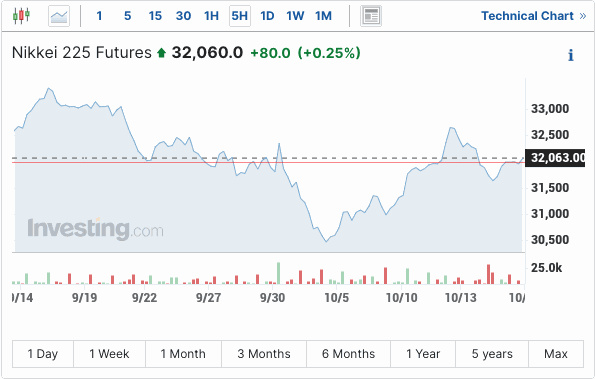Screen dimensions: 595x379
Task: Set interval to 15 minutes
Action: coord(155,16)
